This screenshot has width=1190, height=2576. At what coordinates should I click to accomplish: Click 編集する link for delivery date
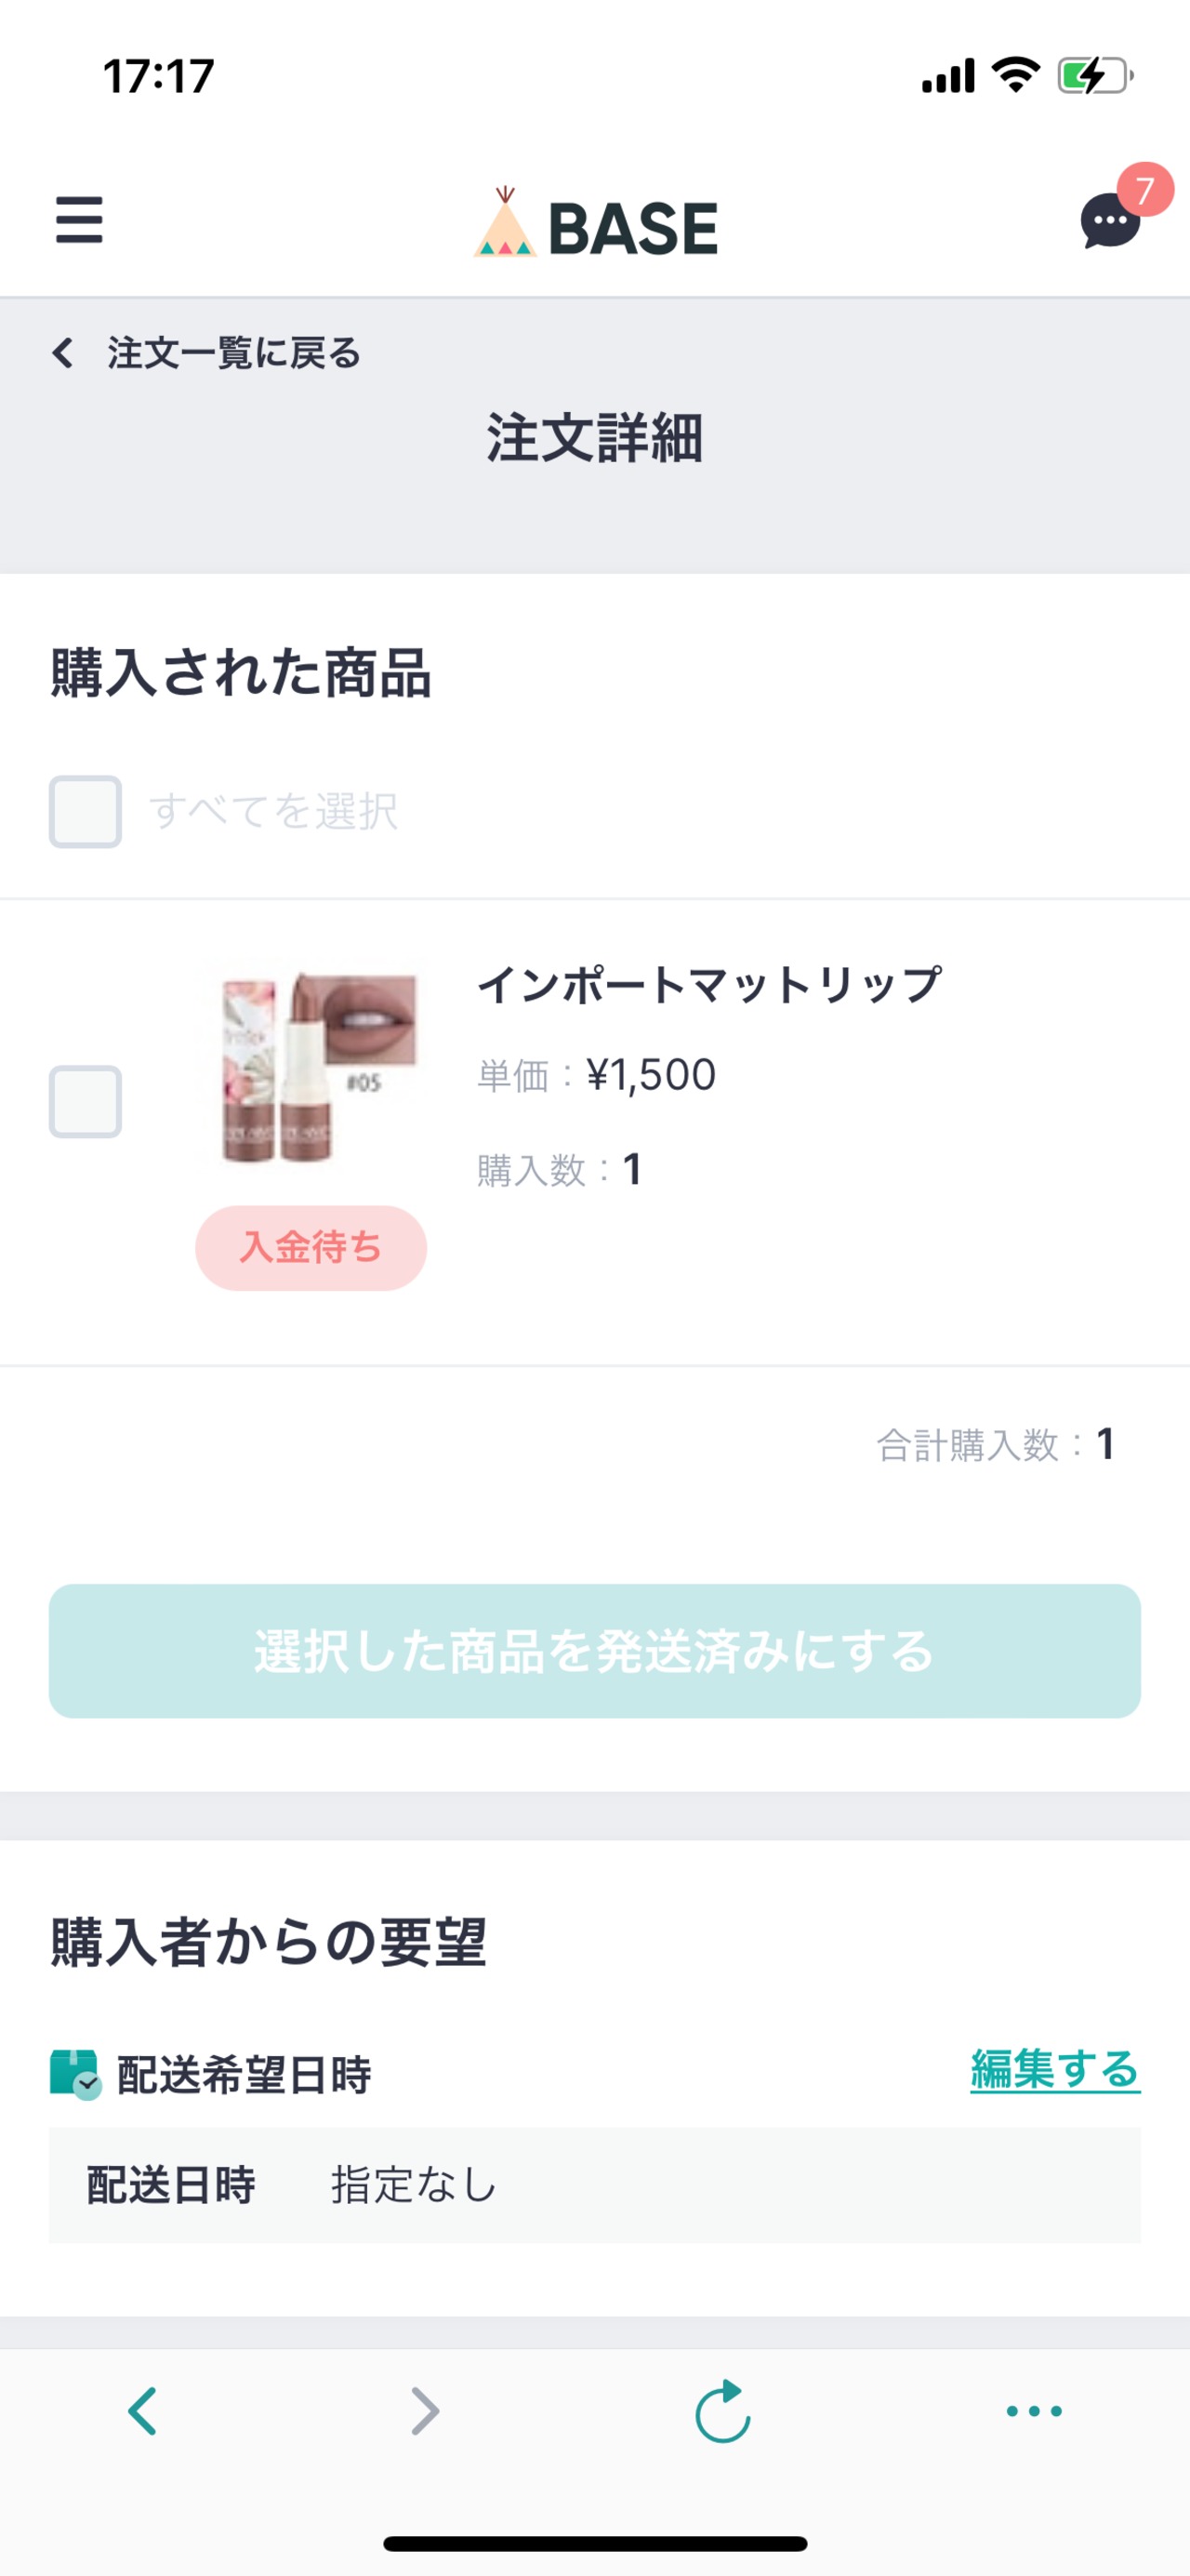pyautogui.click(x=1054, y=2069)
